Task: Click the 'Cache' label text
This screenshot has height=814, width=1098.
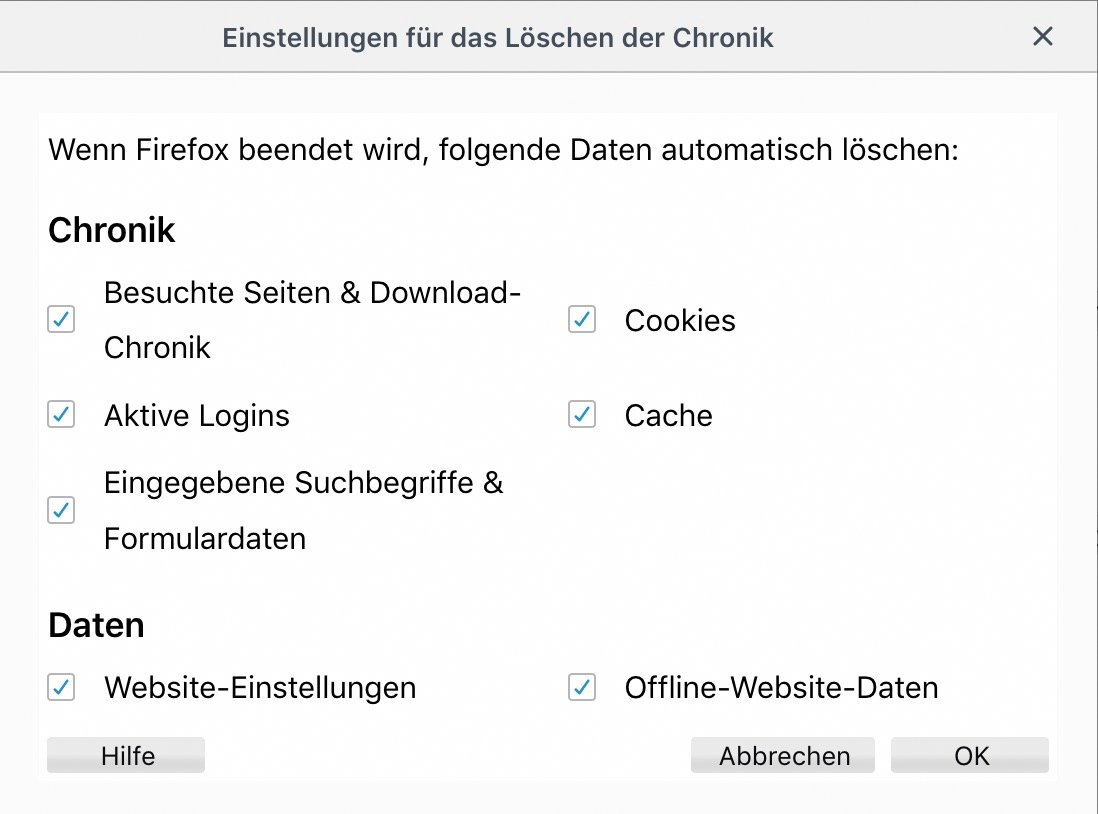Action: [668, 416]
